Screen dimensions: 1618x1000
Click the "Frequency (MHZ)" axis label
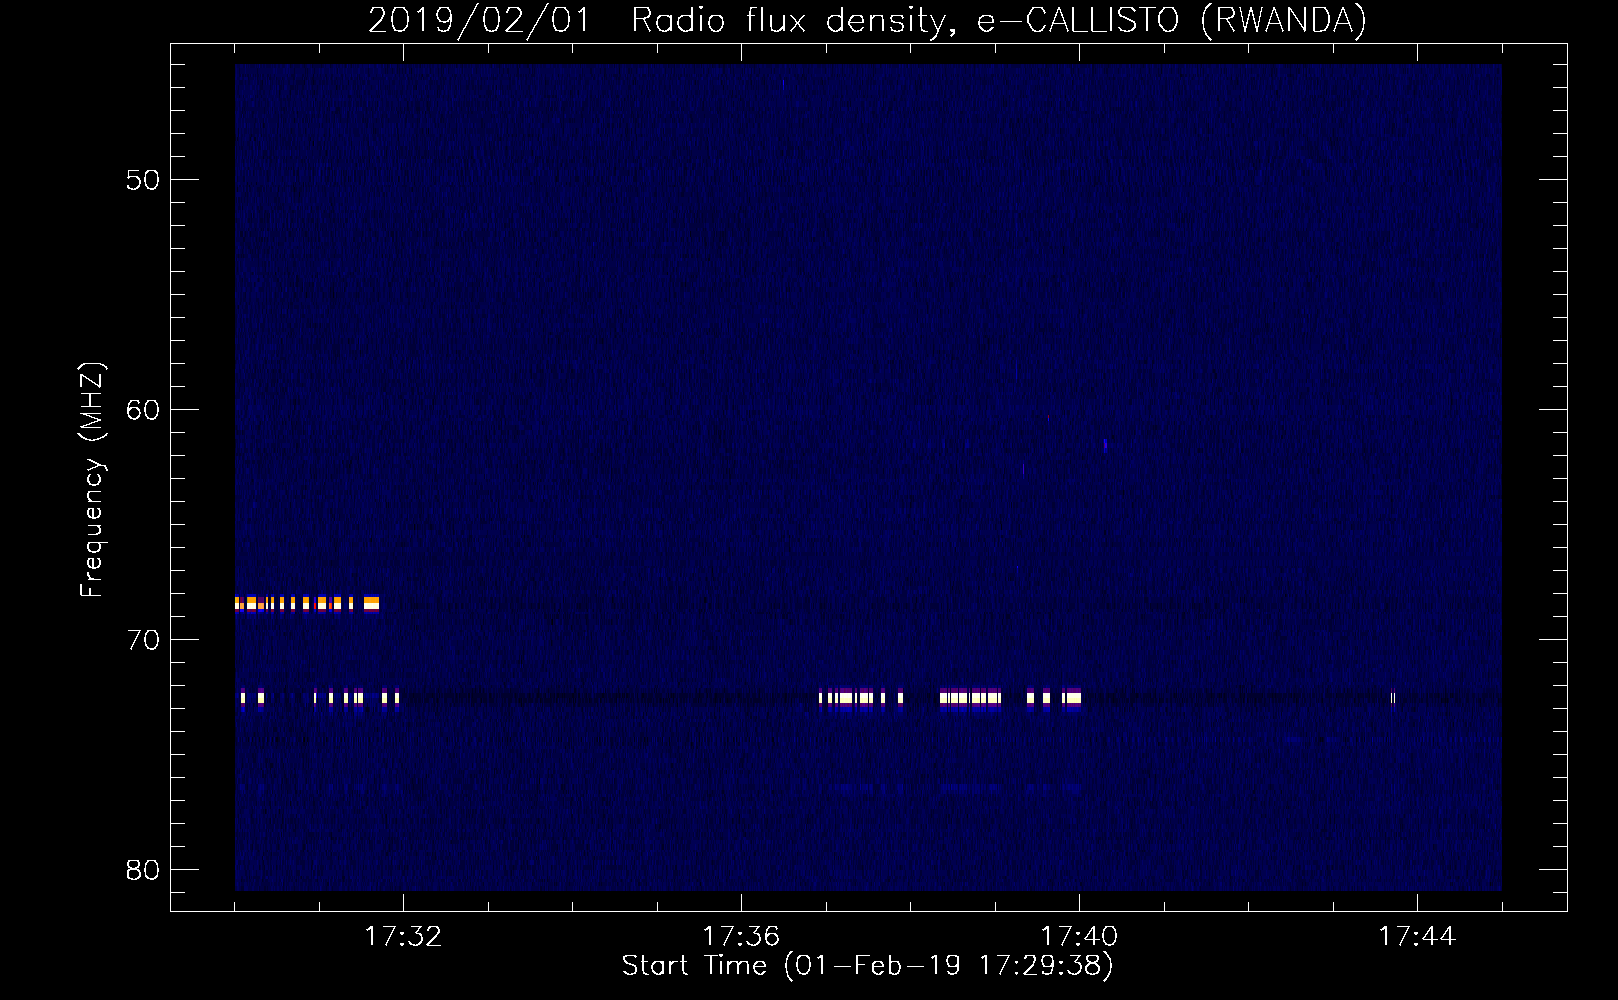(92, 480)
